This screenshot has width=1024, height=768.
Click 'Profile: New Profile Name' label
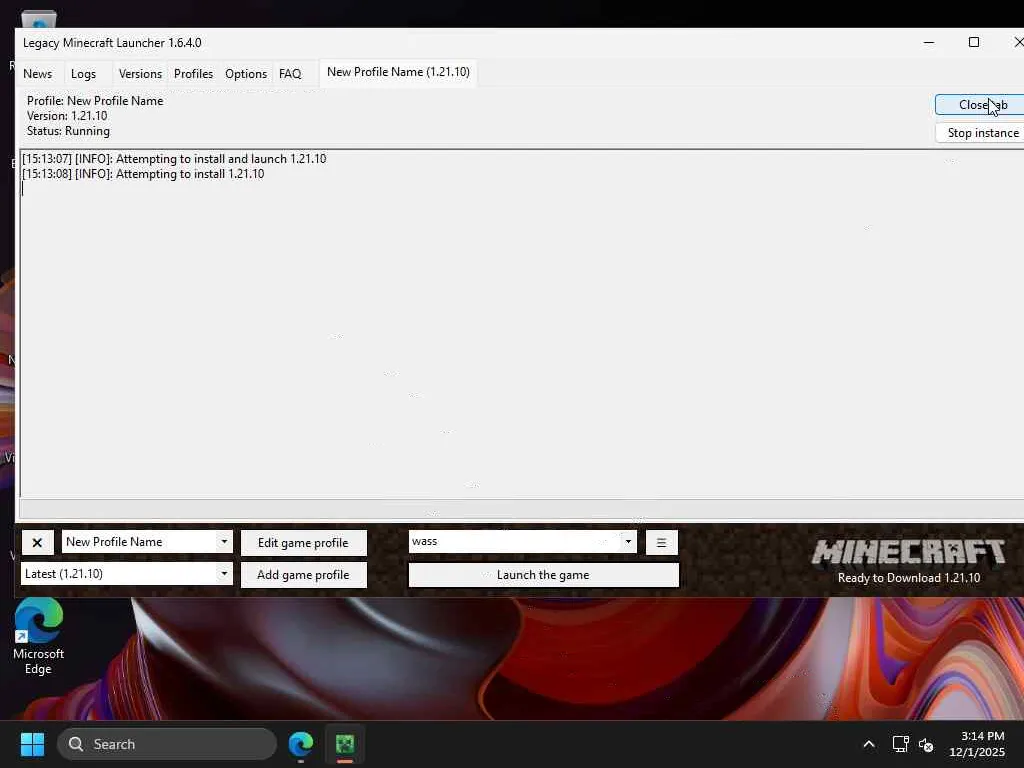[95, 101]
